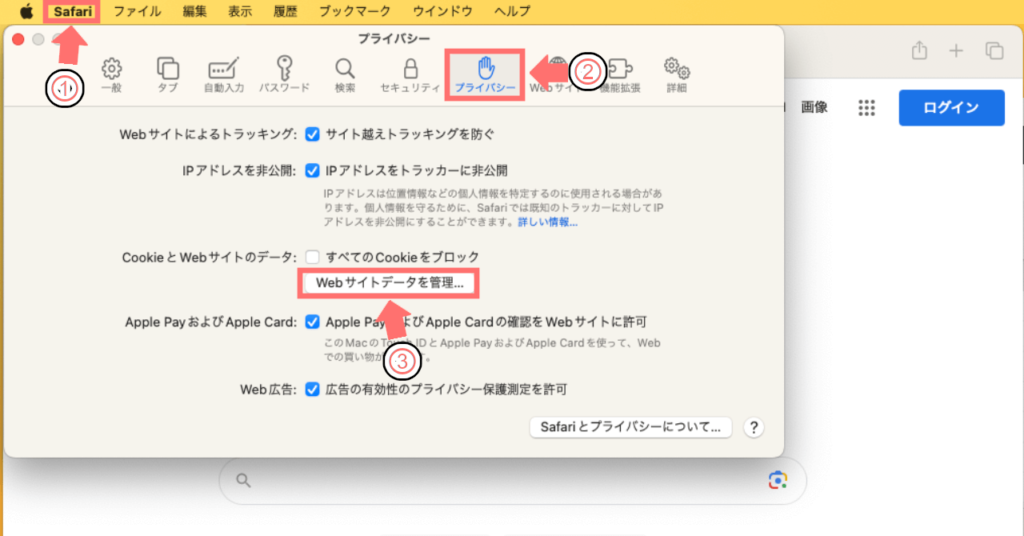Open the ウインドウ menu
The width and height of the screenshot is (1024, 536).
442,11
